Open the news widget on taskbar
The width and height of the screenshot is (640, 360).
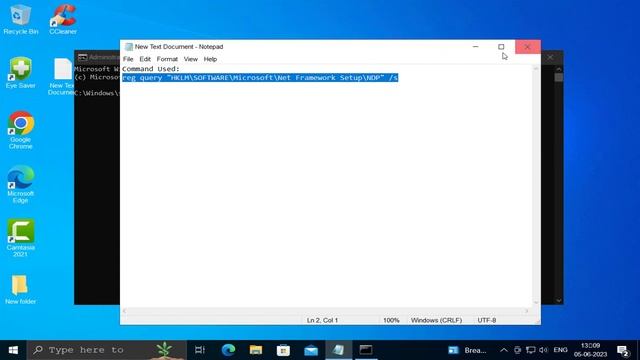468,350
